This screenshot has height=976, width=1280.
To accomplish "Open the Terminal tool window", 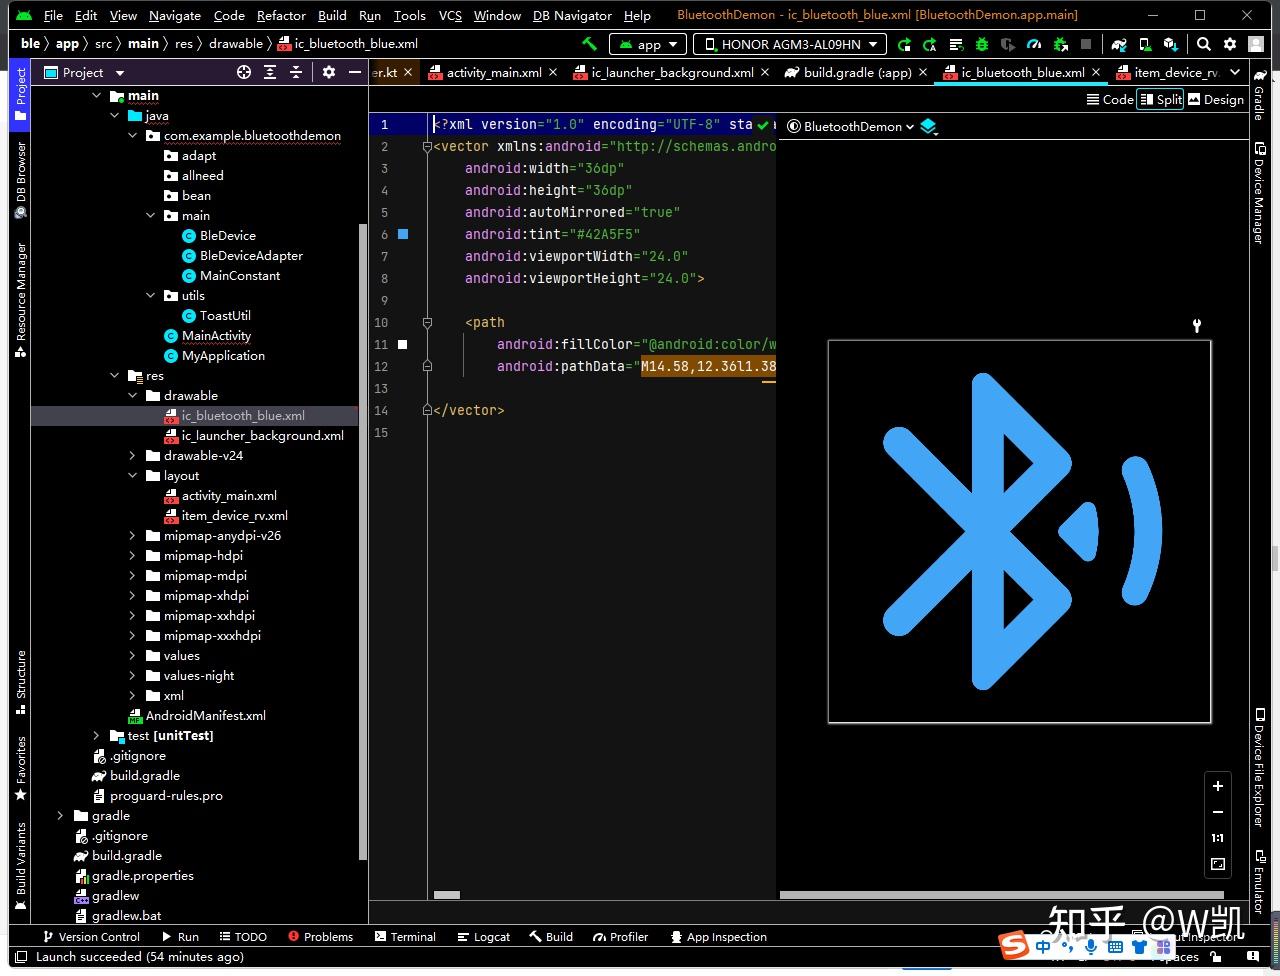I will click(x=405, y=937).
